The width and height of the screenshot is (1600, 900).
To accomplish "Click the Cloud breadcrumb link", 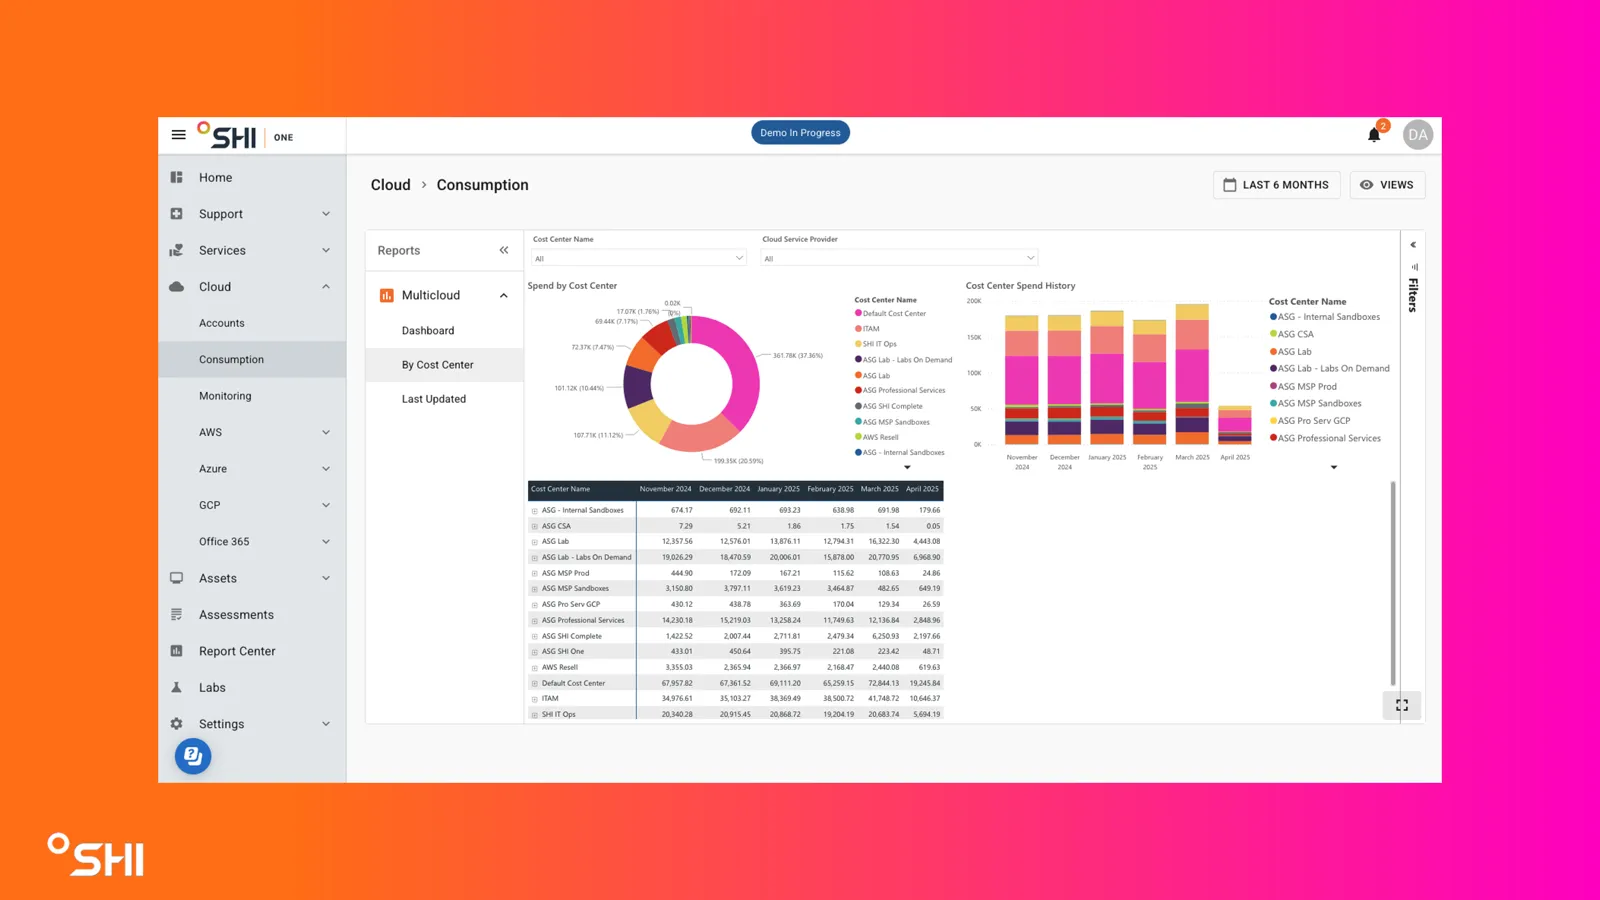I will pyautogui.click(x=390, y=185).
